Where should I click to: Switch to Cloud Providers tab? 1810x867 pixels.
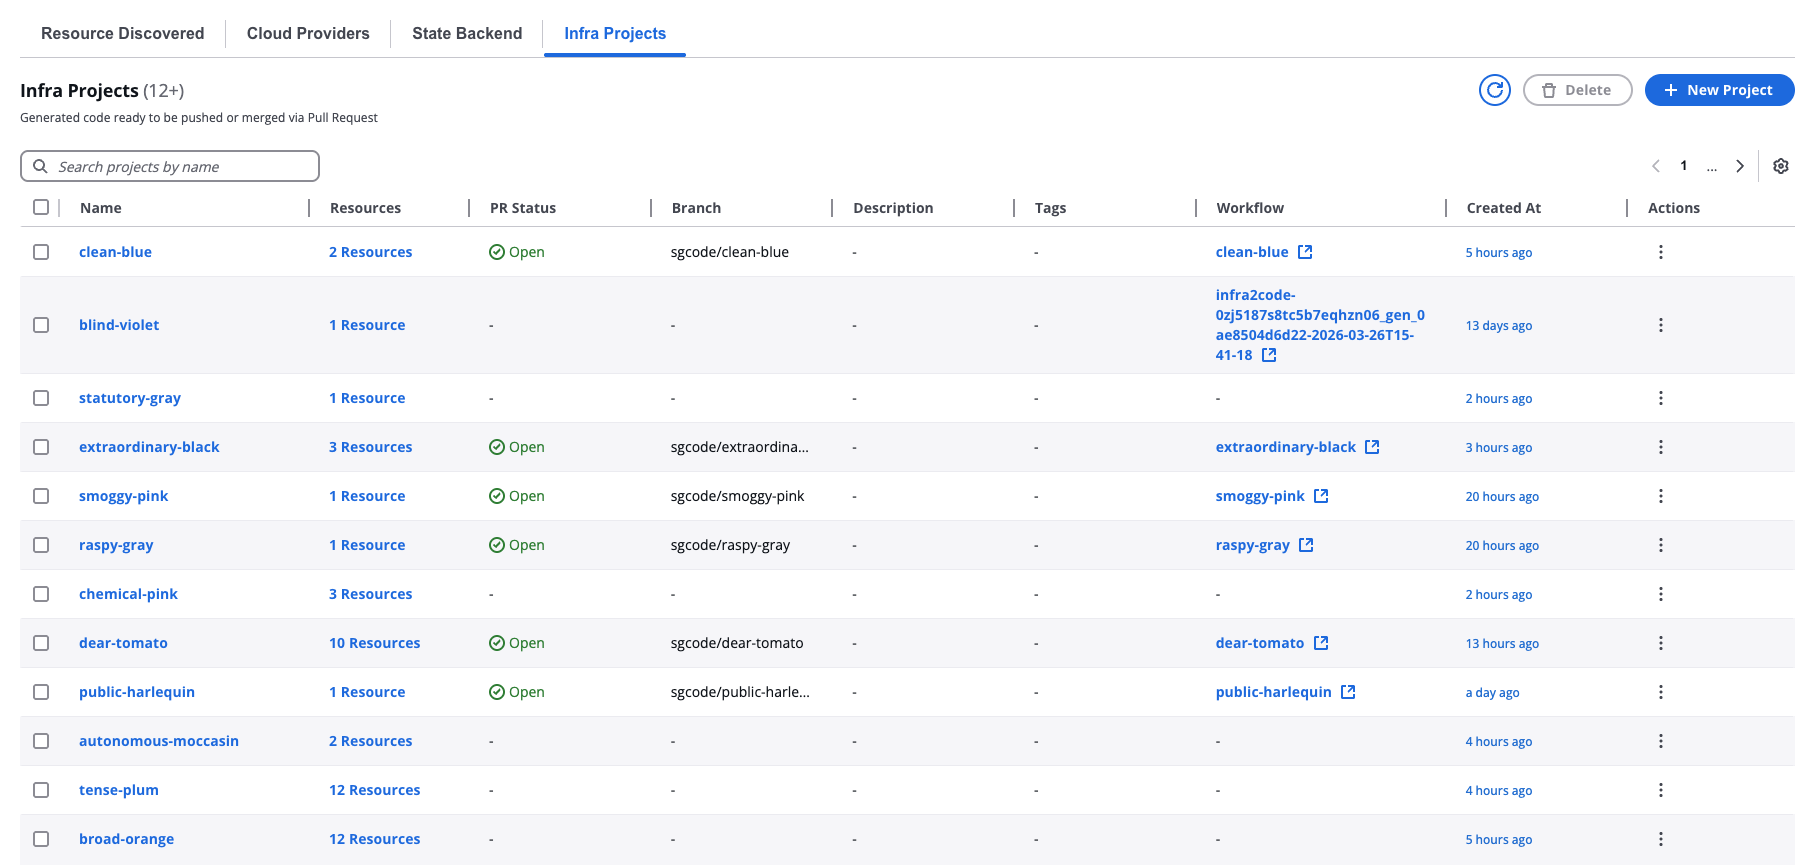click(x=308, y=33)
